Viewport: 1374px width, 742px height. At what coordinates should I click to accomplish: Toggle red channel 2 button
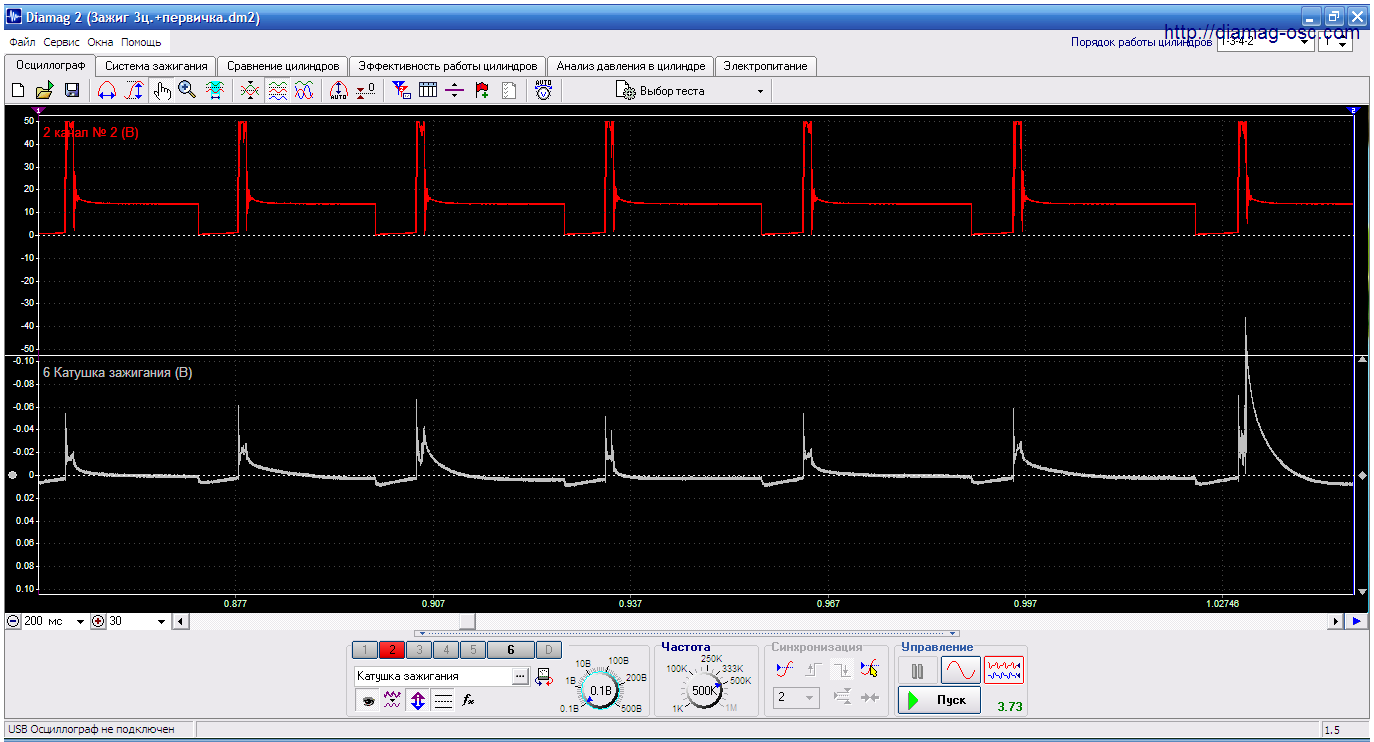392,650
